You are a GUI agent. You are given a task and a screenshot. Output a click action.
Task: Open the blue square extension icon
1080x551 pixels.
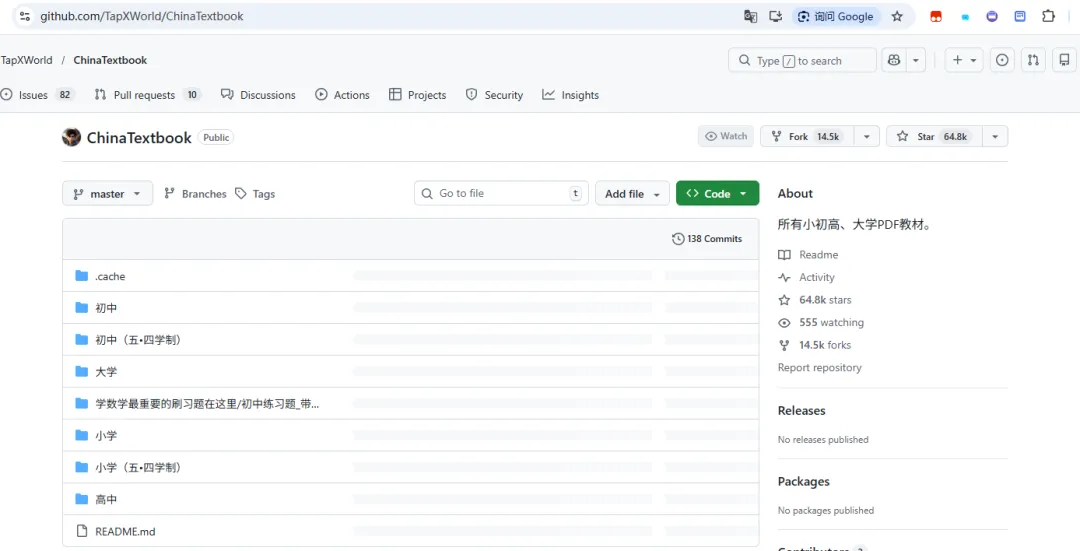1020,17
